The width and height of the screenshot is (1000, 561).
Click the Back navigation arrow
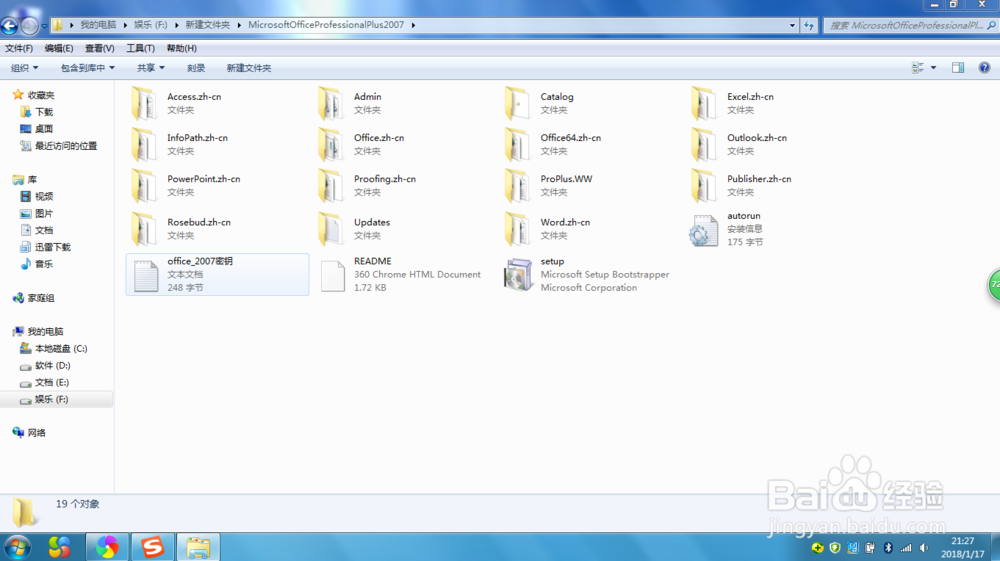pos(10,26)
